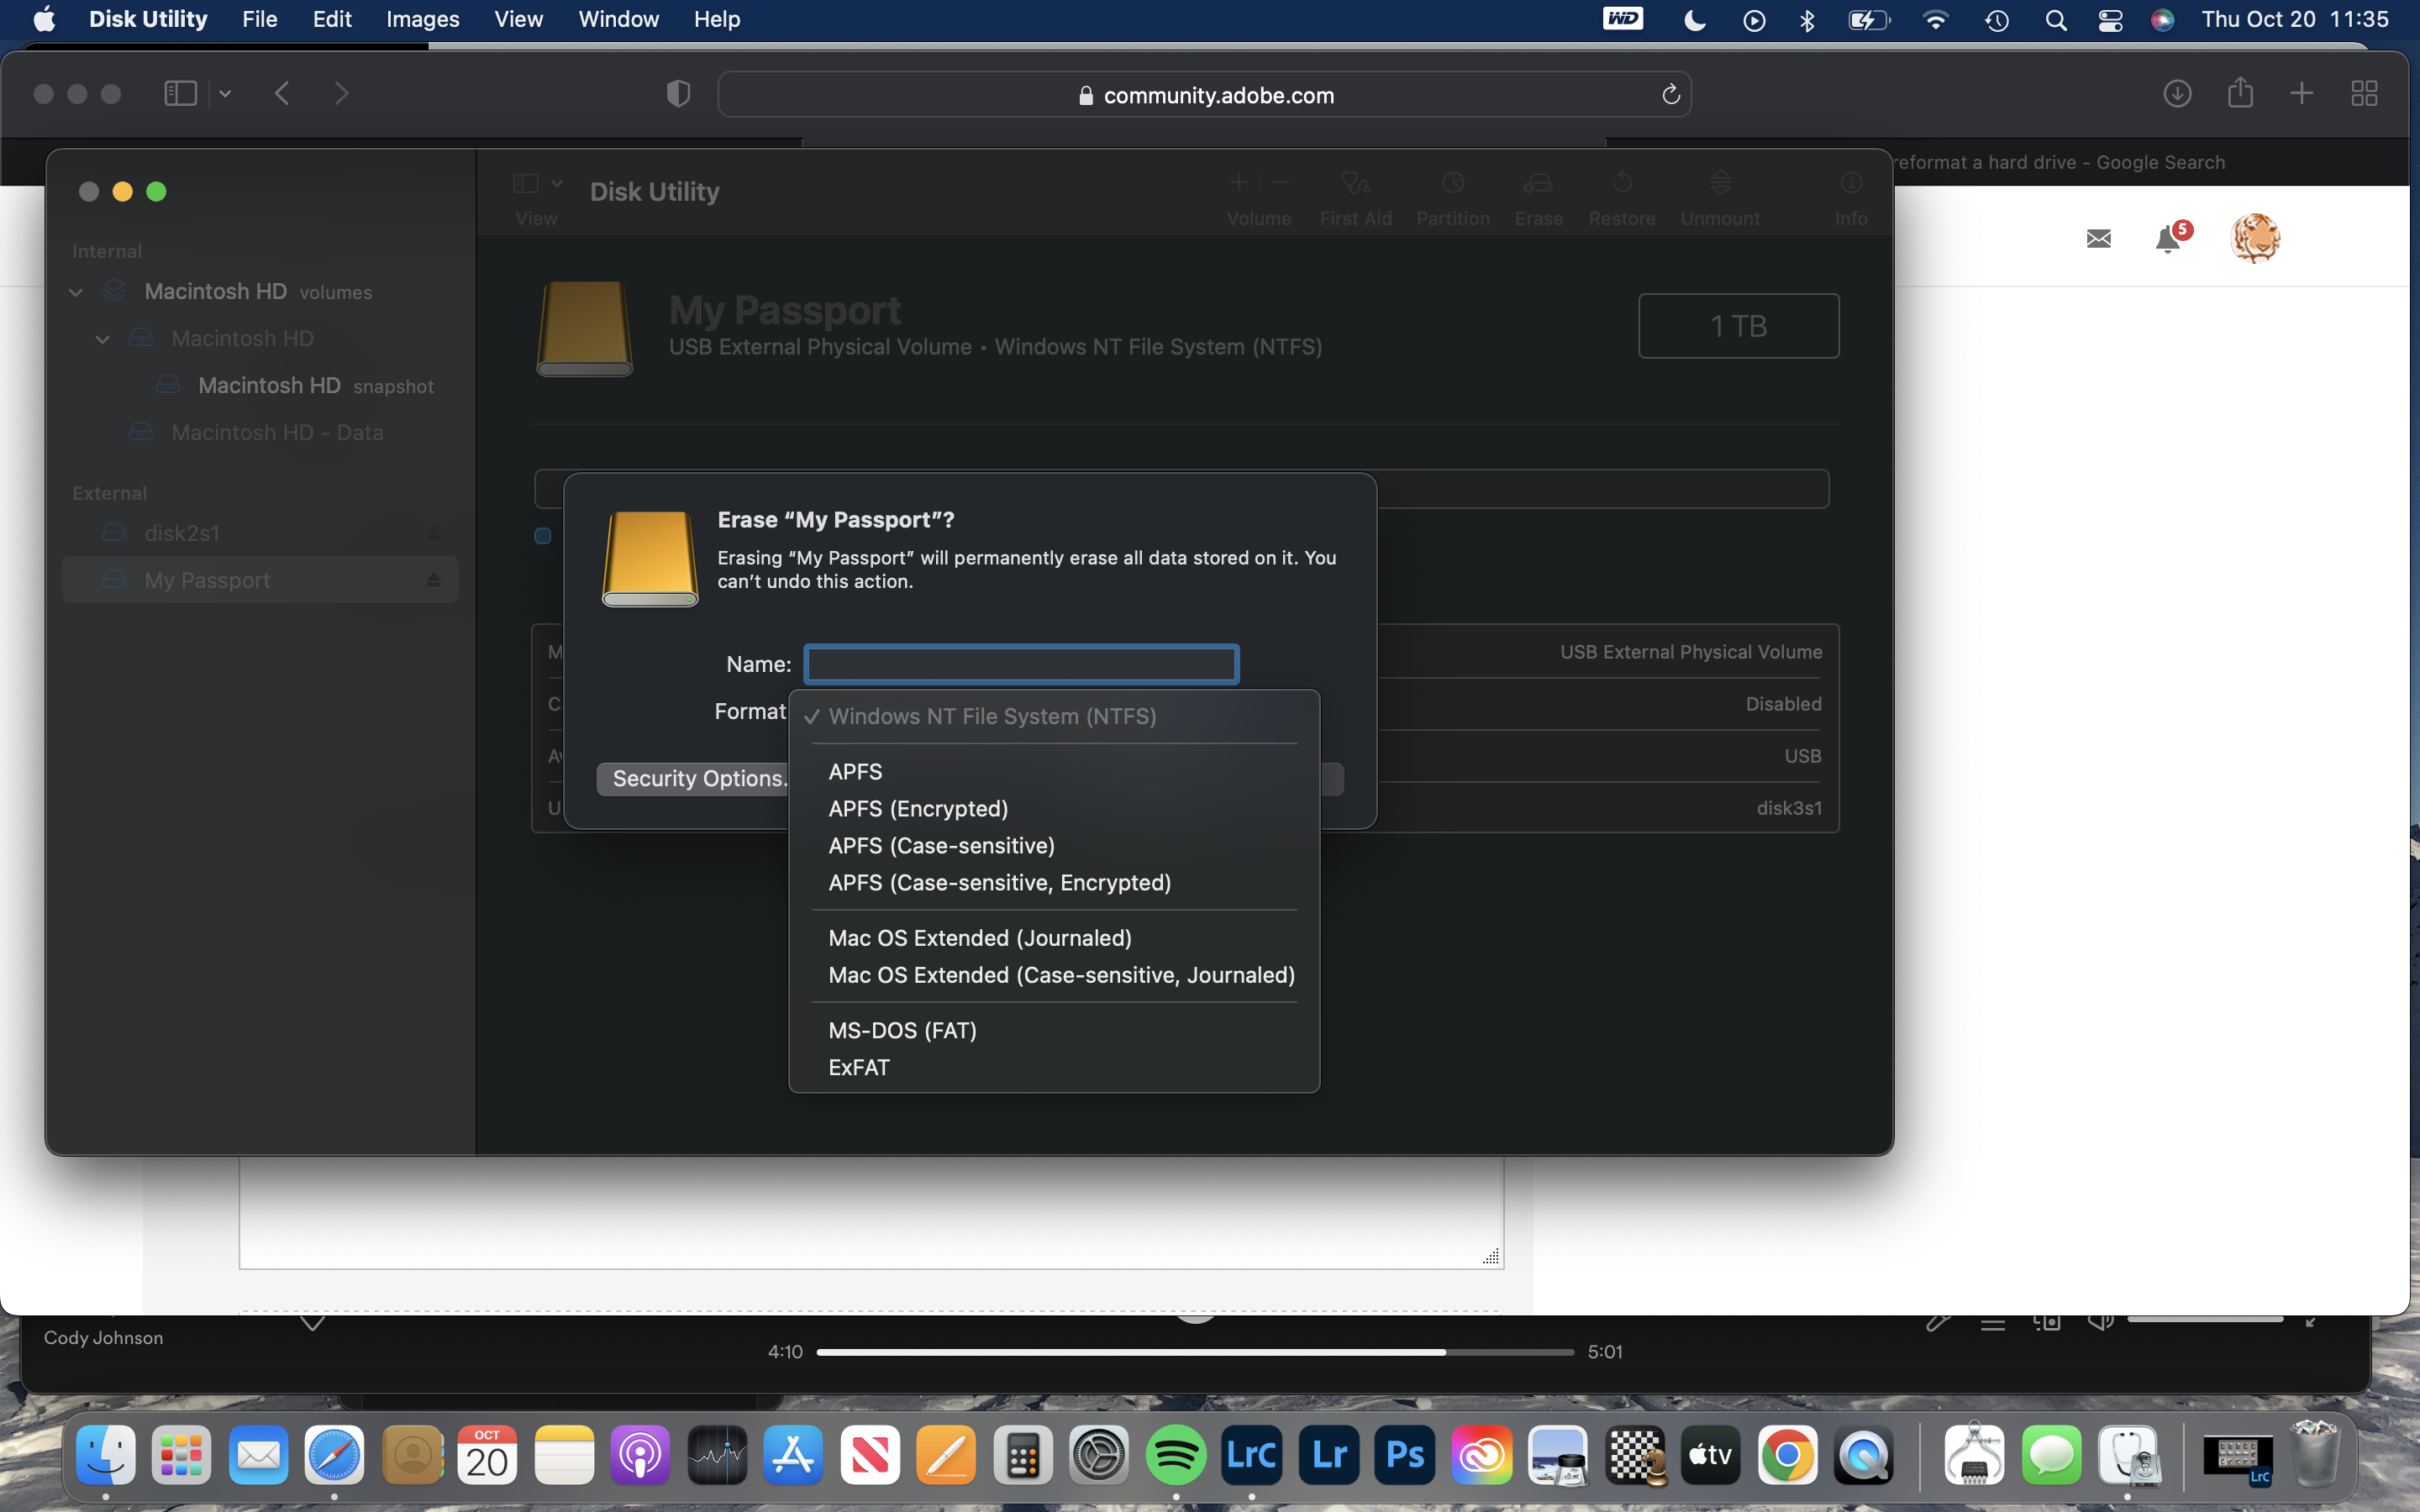The image size is (2420, 1512).
Task: Open the Info panel for My Passport
Action: click(1850, 196)
